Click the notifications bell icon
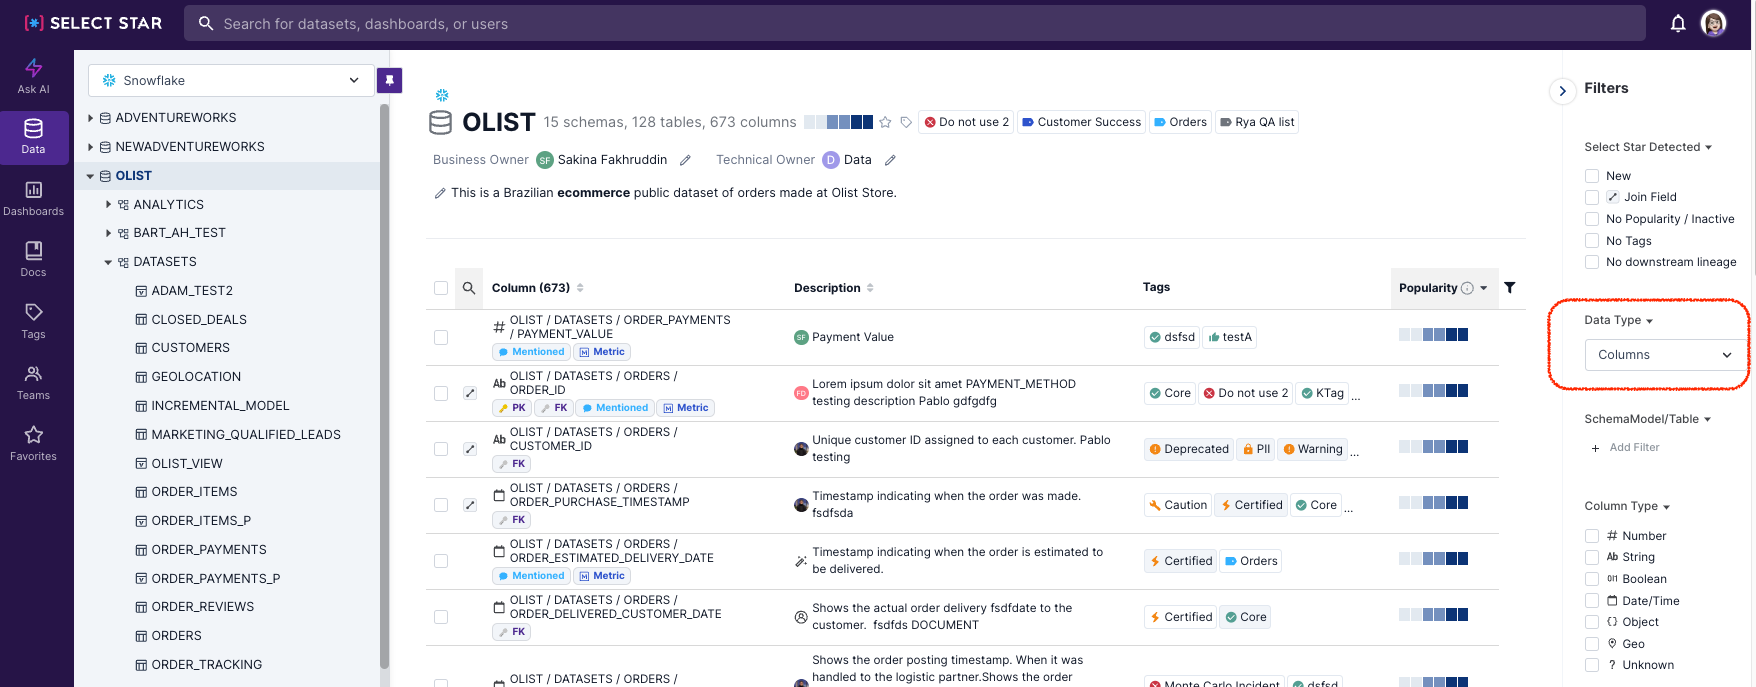Viewport: 1756px width, 687px height. (x=1677, y=24)
